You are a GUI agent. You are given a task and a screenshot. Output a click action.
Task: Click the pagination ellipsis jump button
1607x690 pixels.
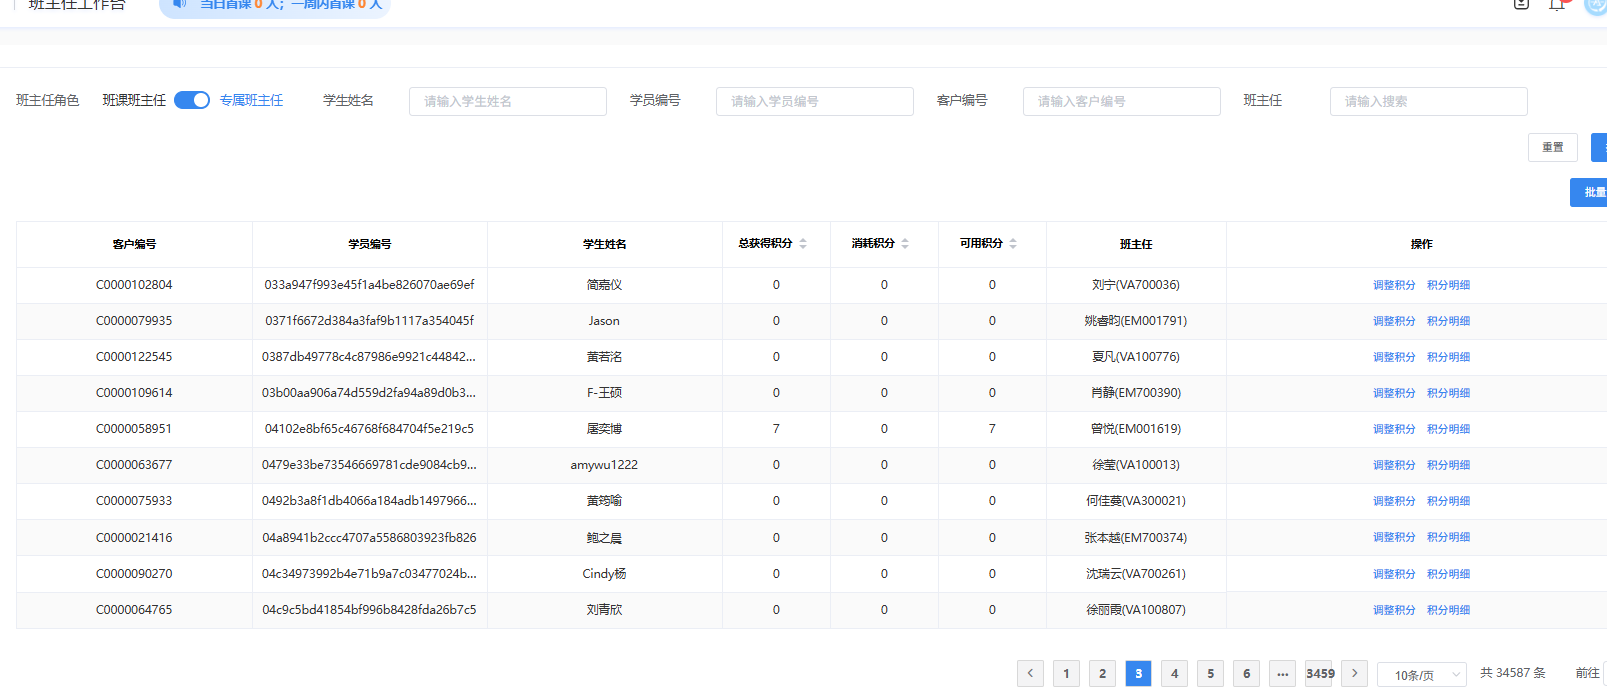1282,673
